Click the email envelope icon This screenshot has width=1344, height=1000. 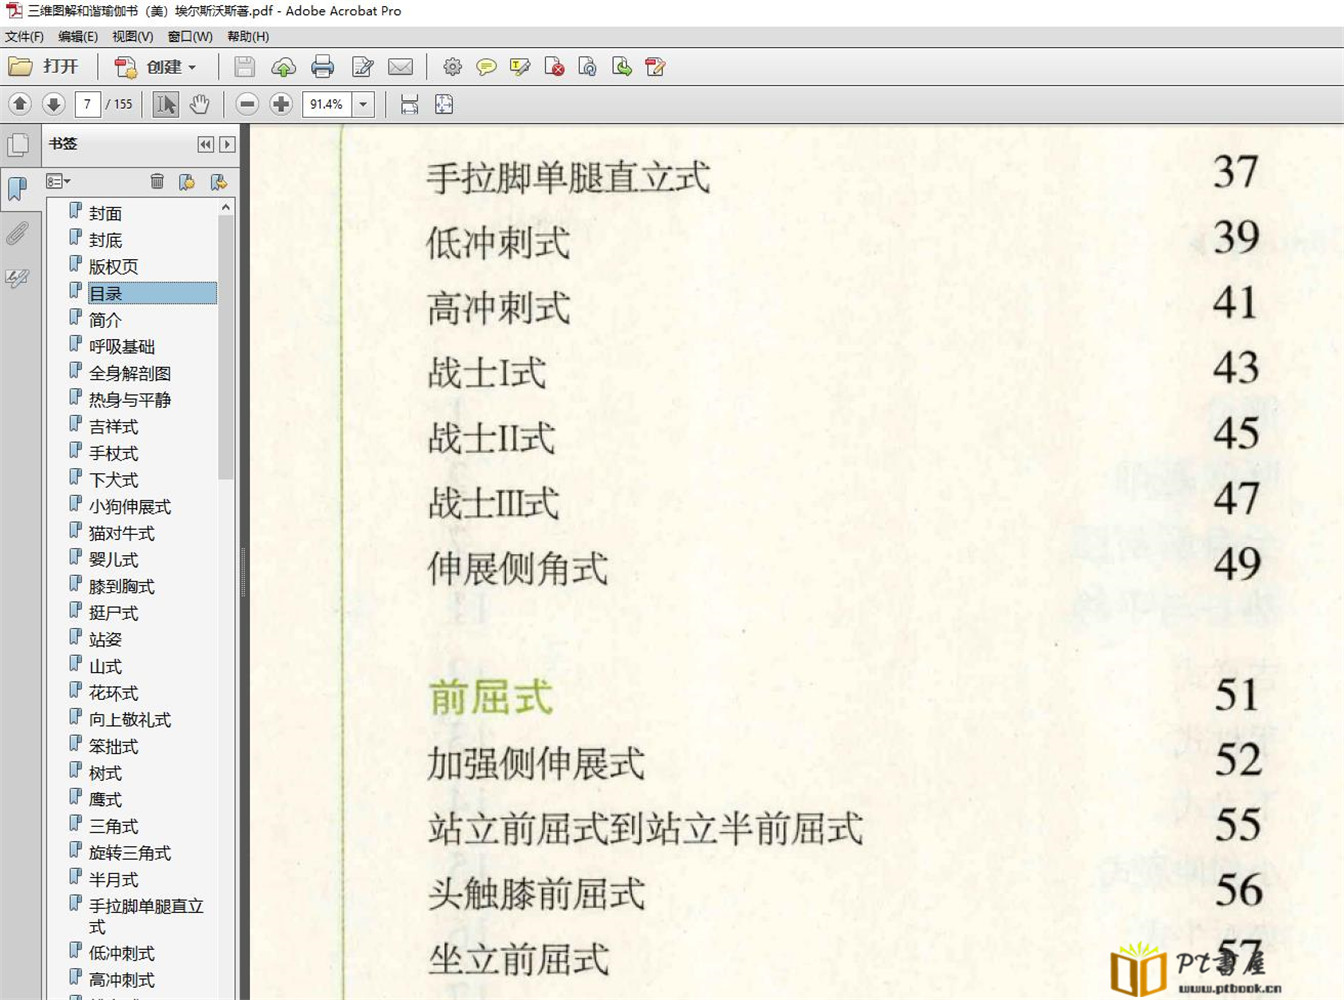click(400, 67)
